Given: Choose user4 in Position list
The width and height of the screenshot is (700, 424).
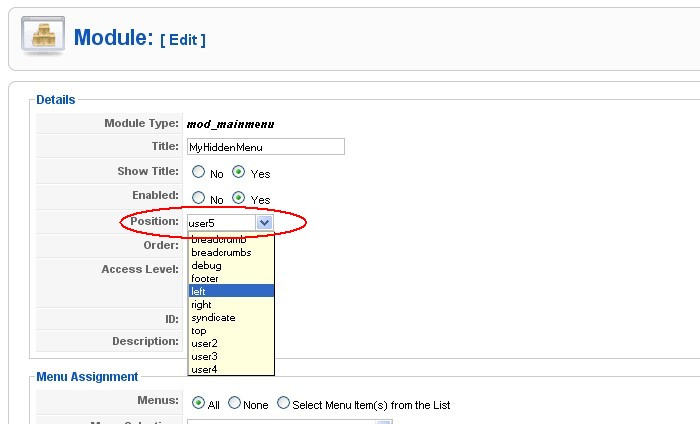Looking at the screenshot, I should 231,369.
